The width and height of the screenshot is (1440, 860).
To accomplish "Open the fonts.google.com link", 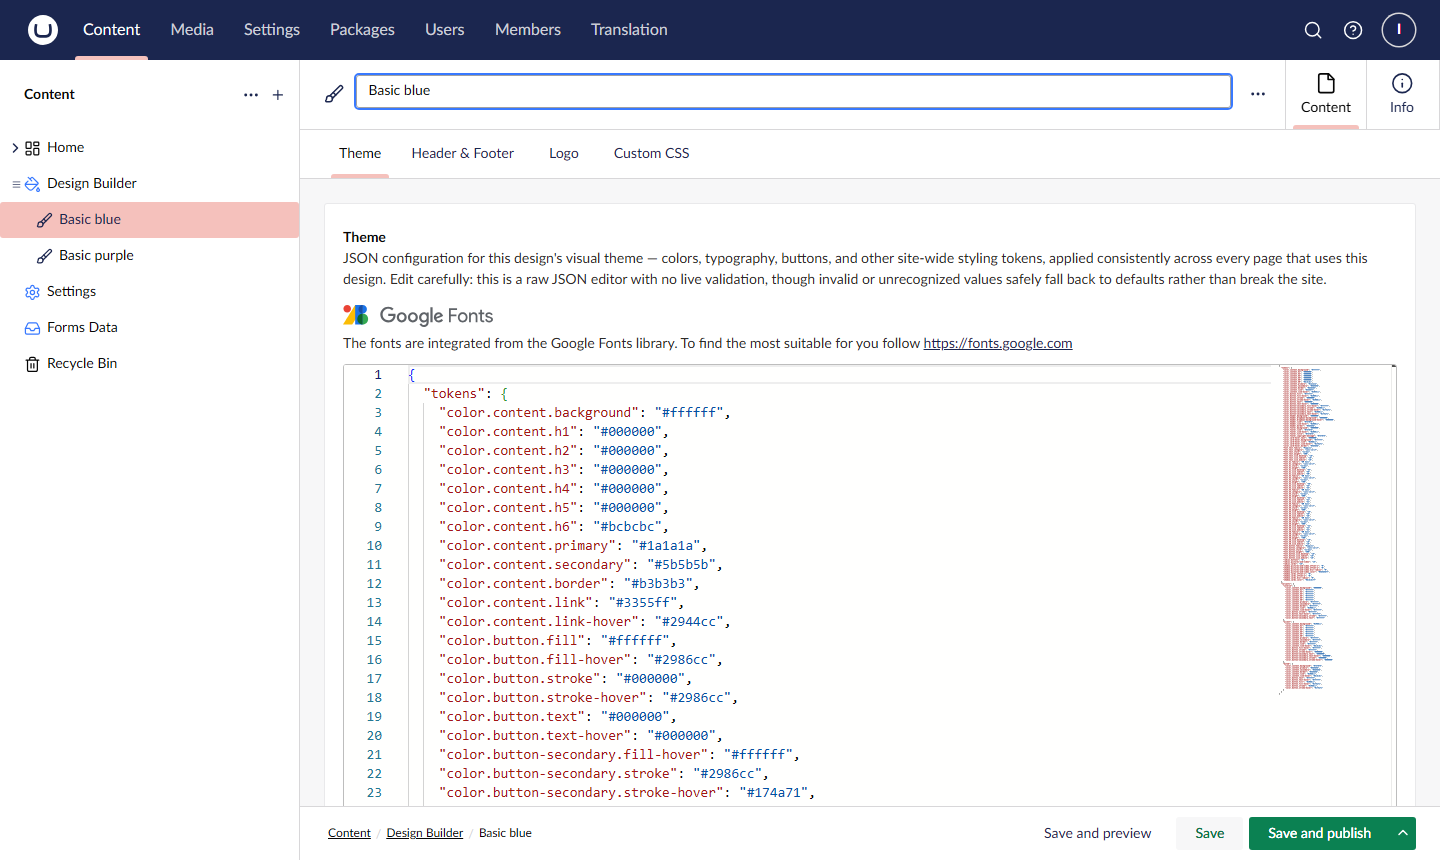I will pyautogui.click(x=998, y=343).
